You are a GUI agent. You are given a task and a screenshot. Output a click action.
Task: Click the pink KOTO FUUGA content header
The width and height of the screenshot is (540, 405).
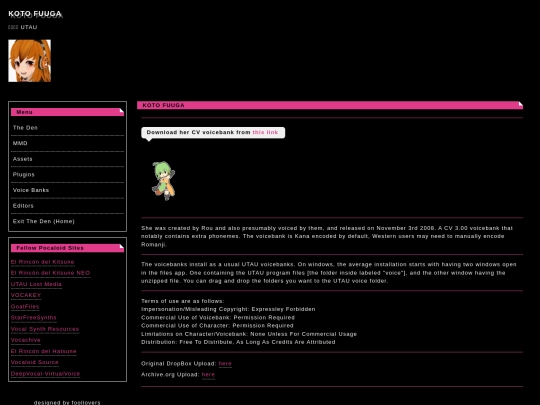330,105
